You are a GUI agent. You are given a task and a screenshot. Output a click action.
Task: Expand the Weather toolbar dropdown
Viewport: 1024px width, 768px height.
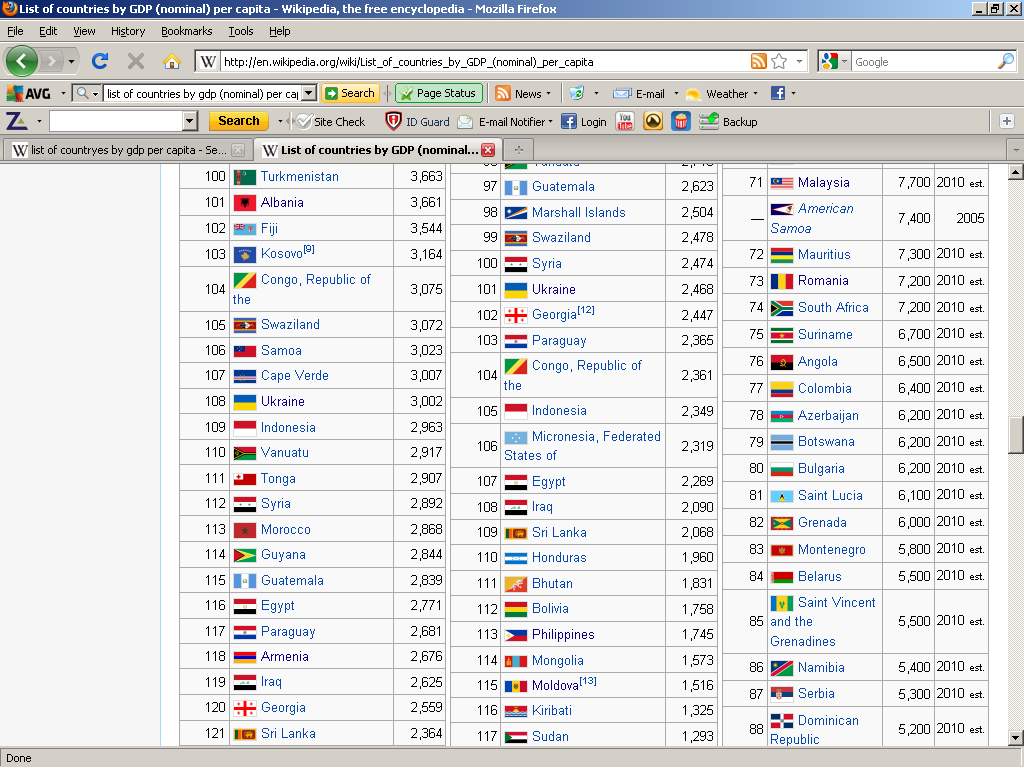tap(756, 94)
